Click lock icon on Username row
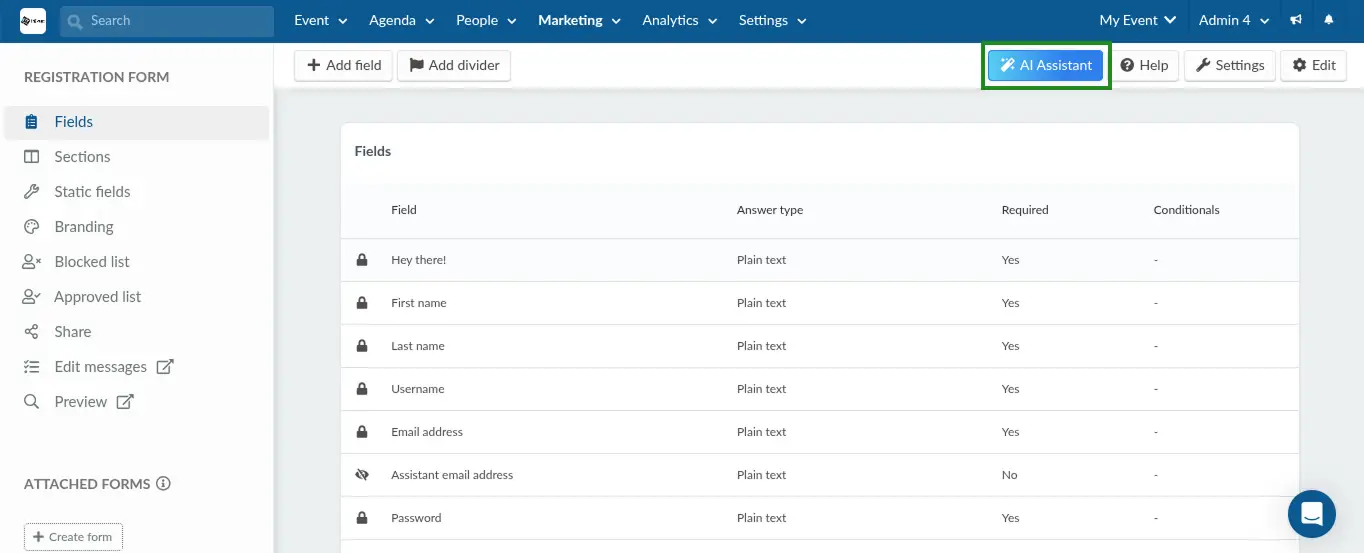 pos(362,389)
